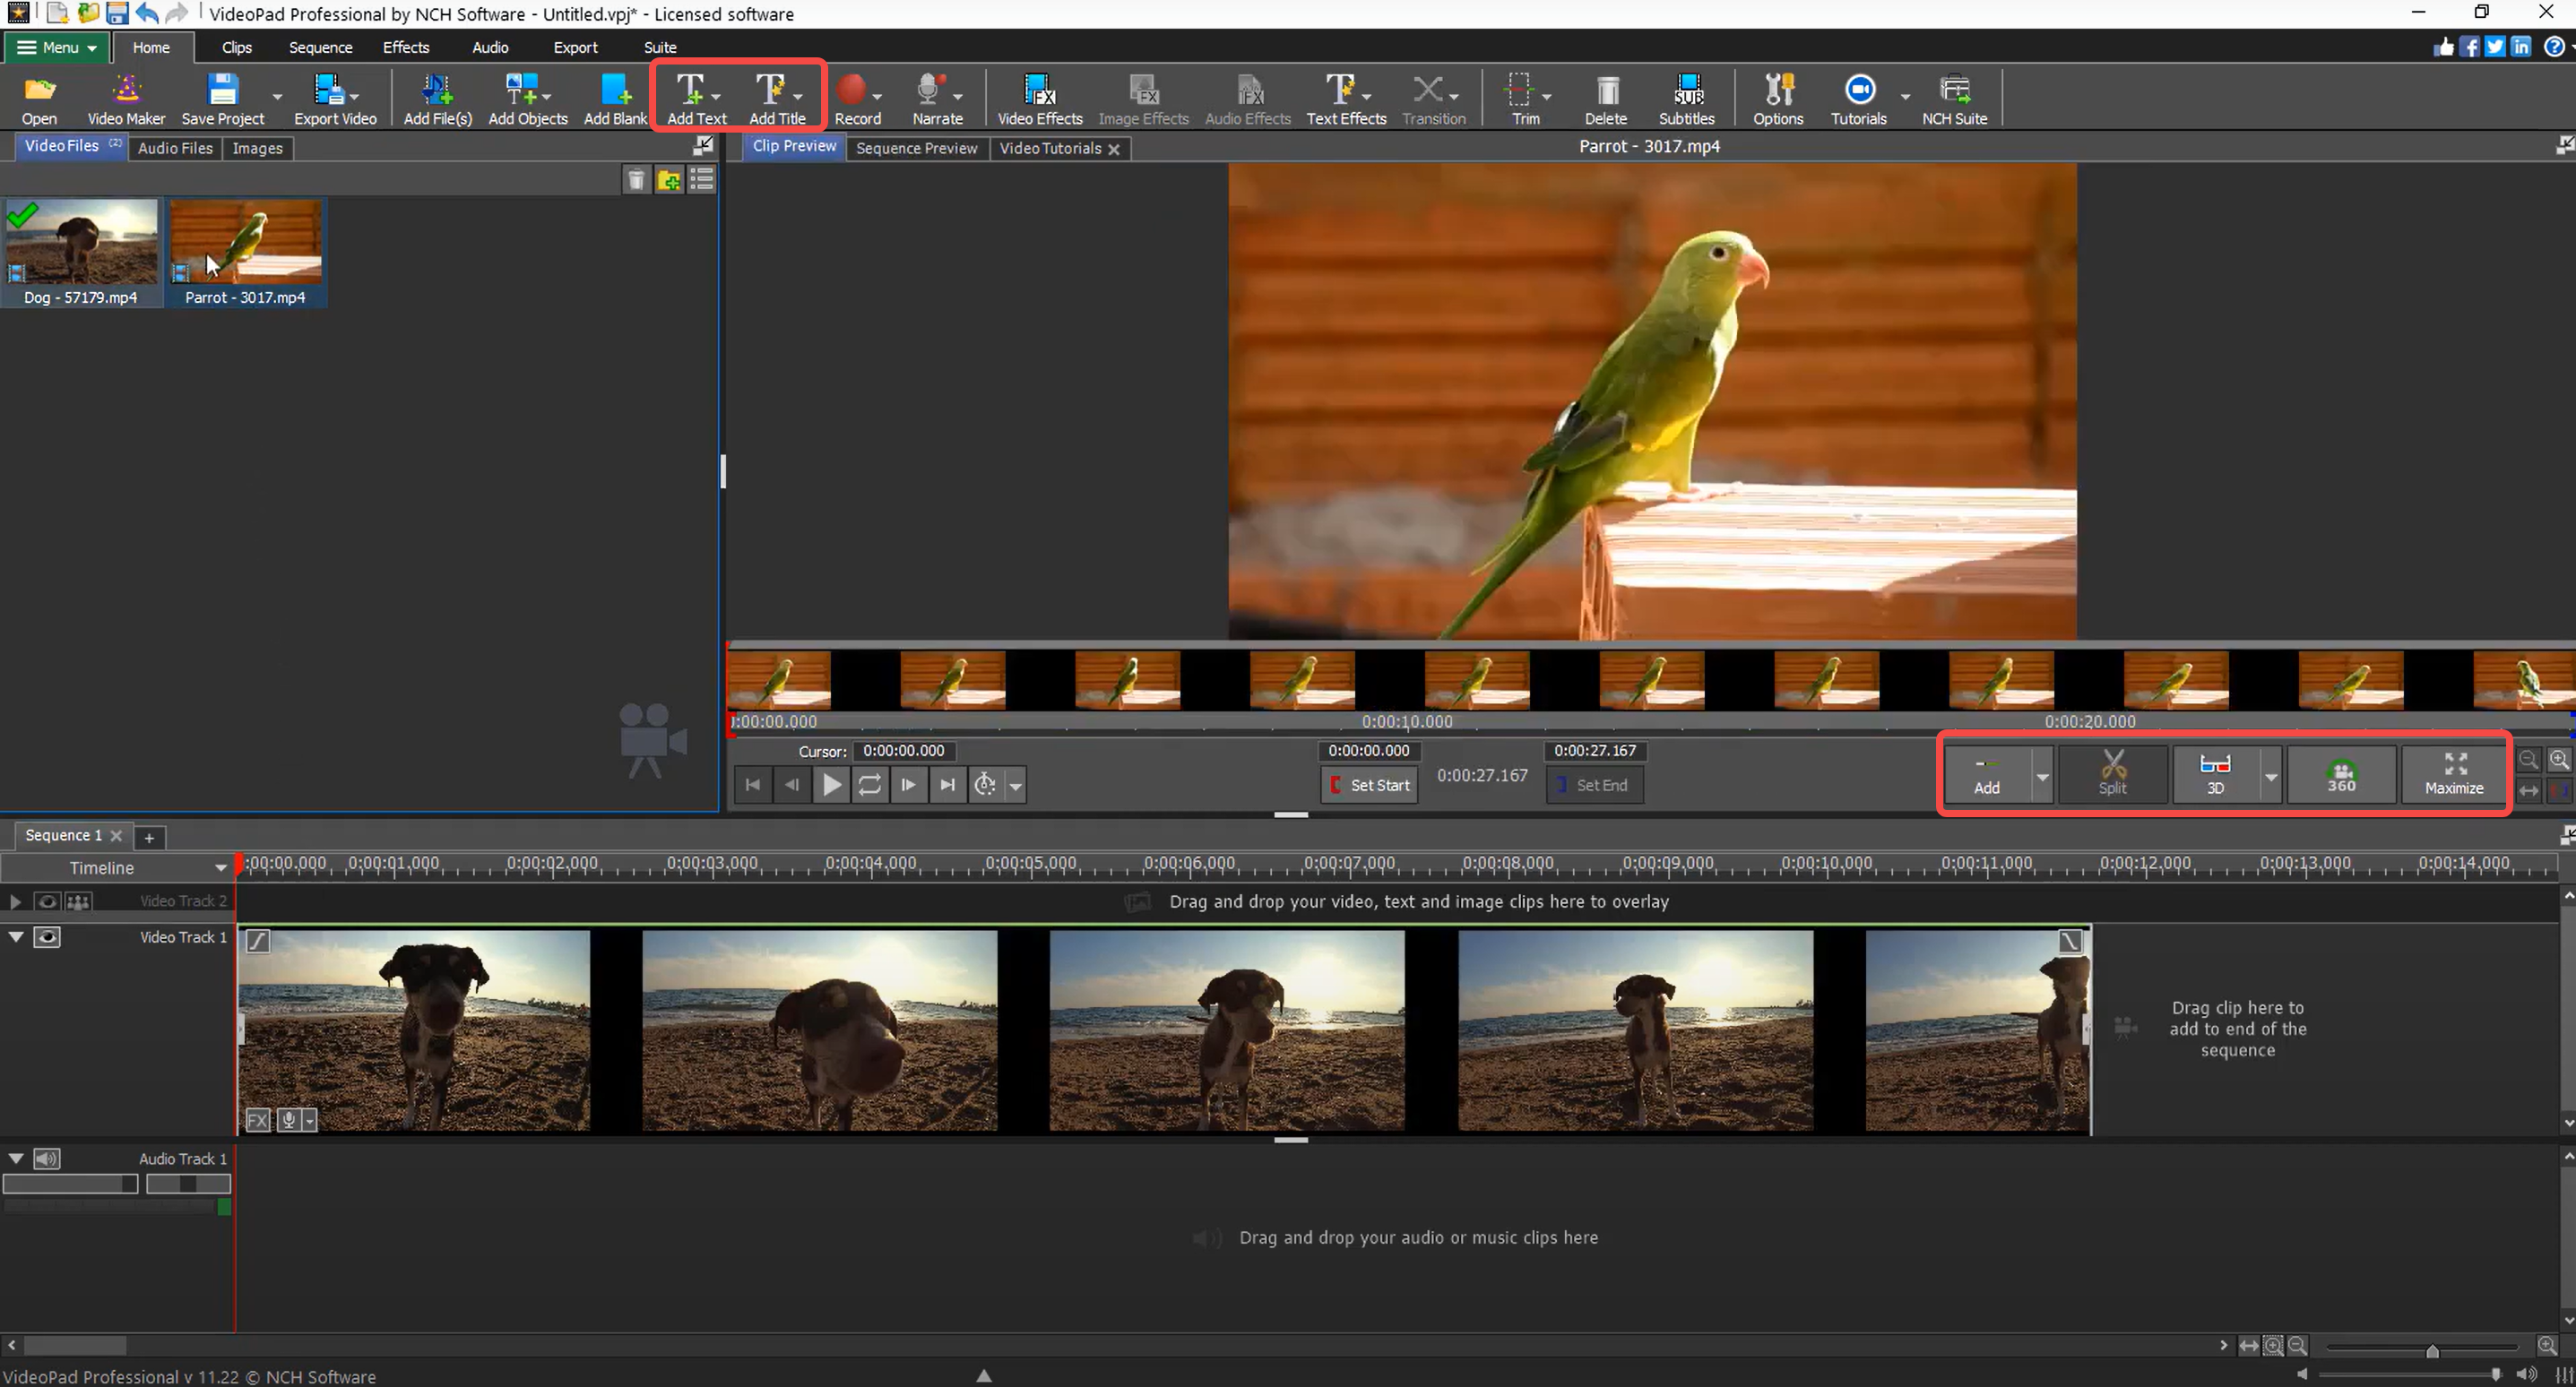Switch to the Sequence Preview tab
Screen dimensions: 2576x1387
click(916, 148)
